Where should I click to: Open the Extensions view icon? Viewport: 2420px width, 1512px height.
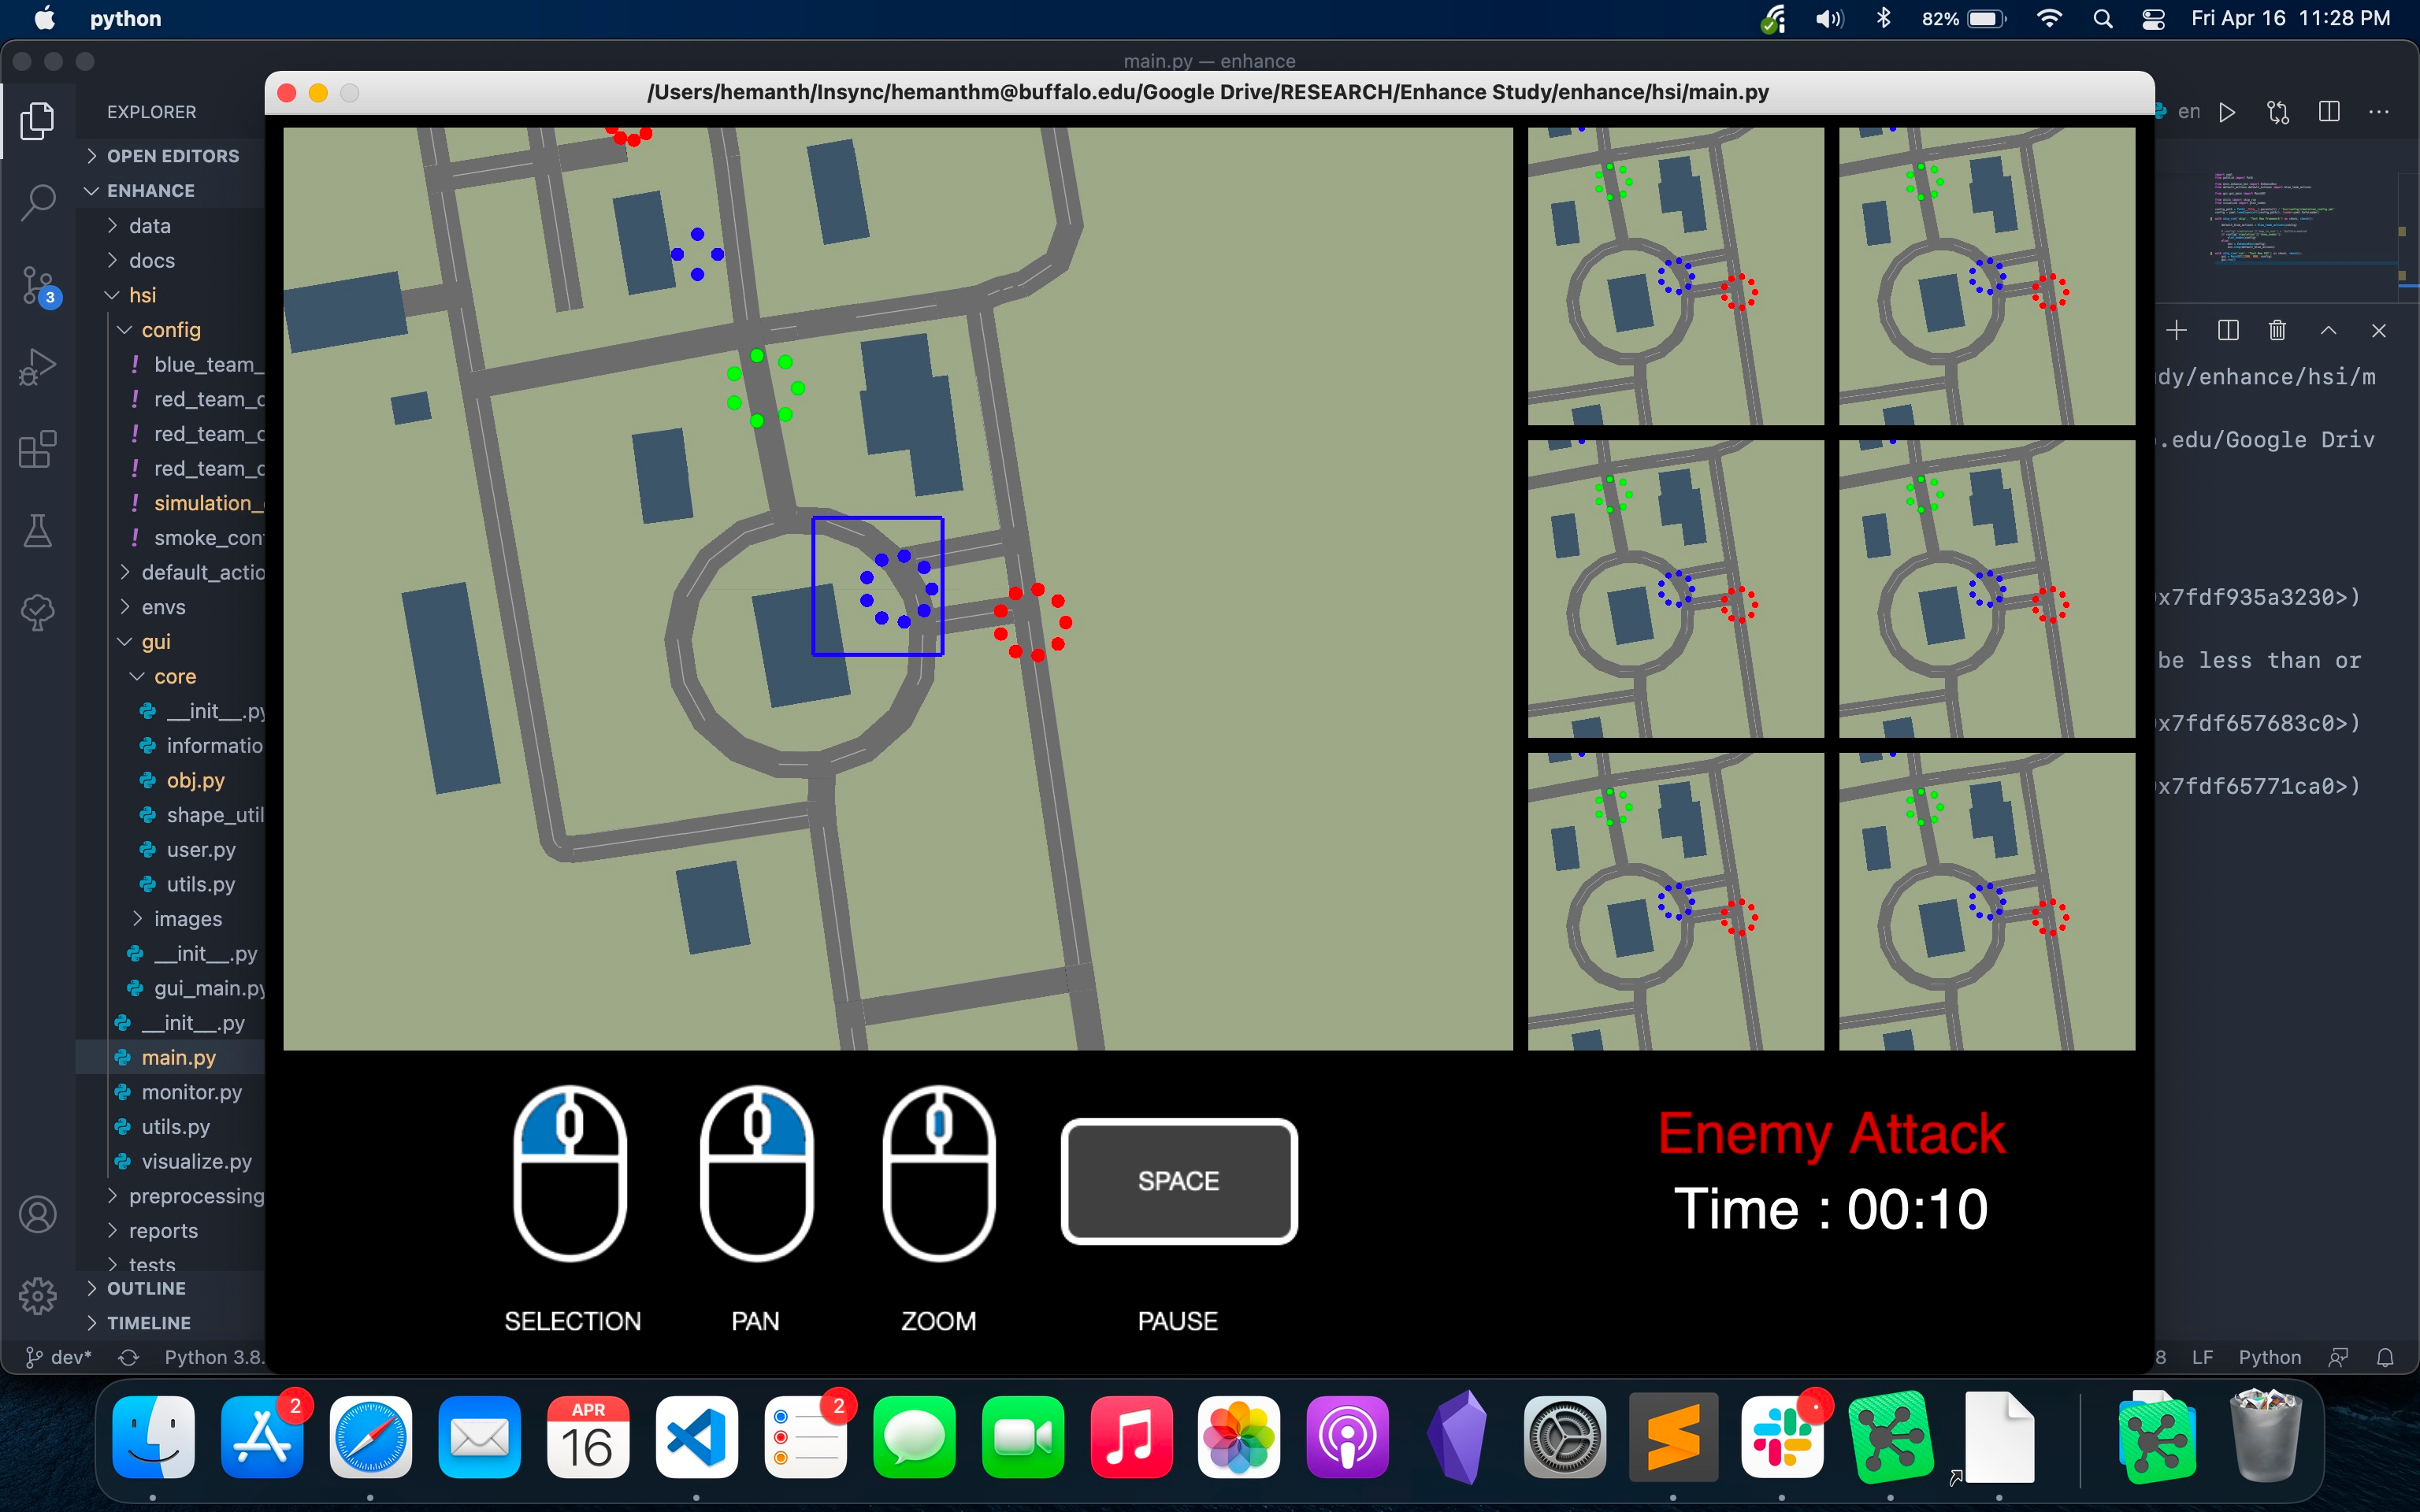click(x=38, y=449)
